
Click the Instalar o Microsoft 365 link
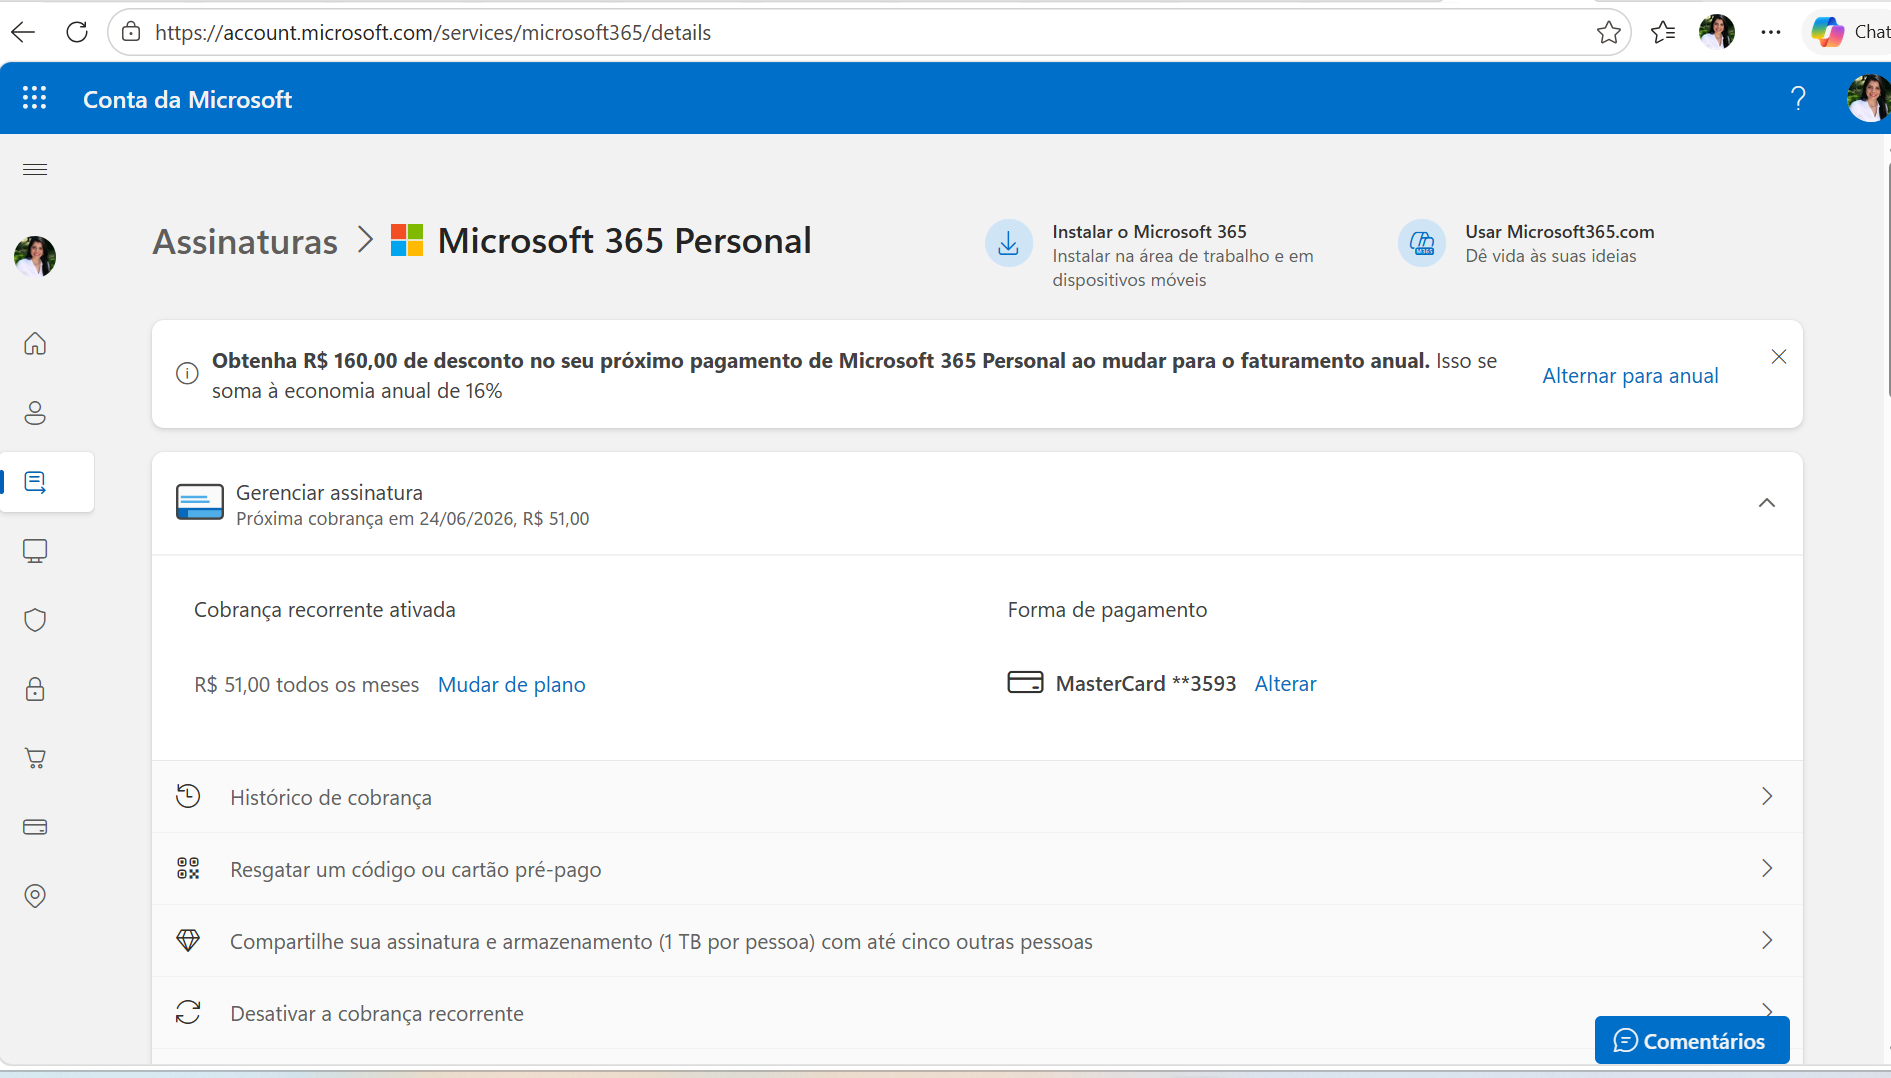(1149, 231)
